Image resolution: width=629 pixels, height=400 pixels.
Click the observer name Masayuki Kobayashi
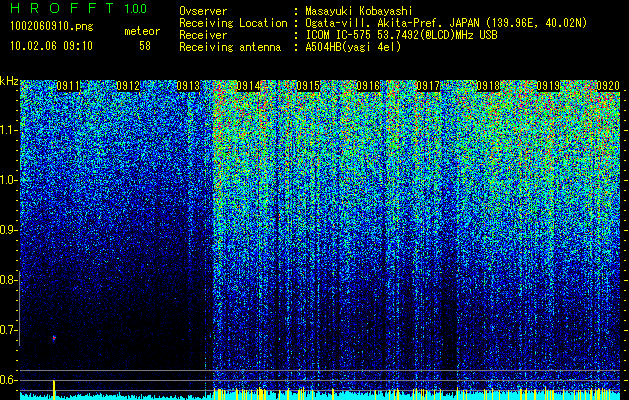359,11
